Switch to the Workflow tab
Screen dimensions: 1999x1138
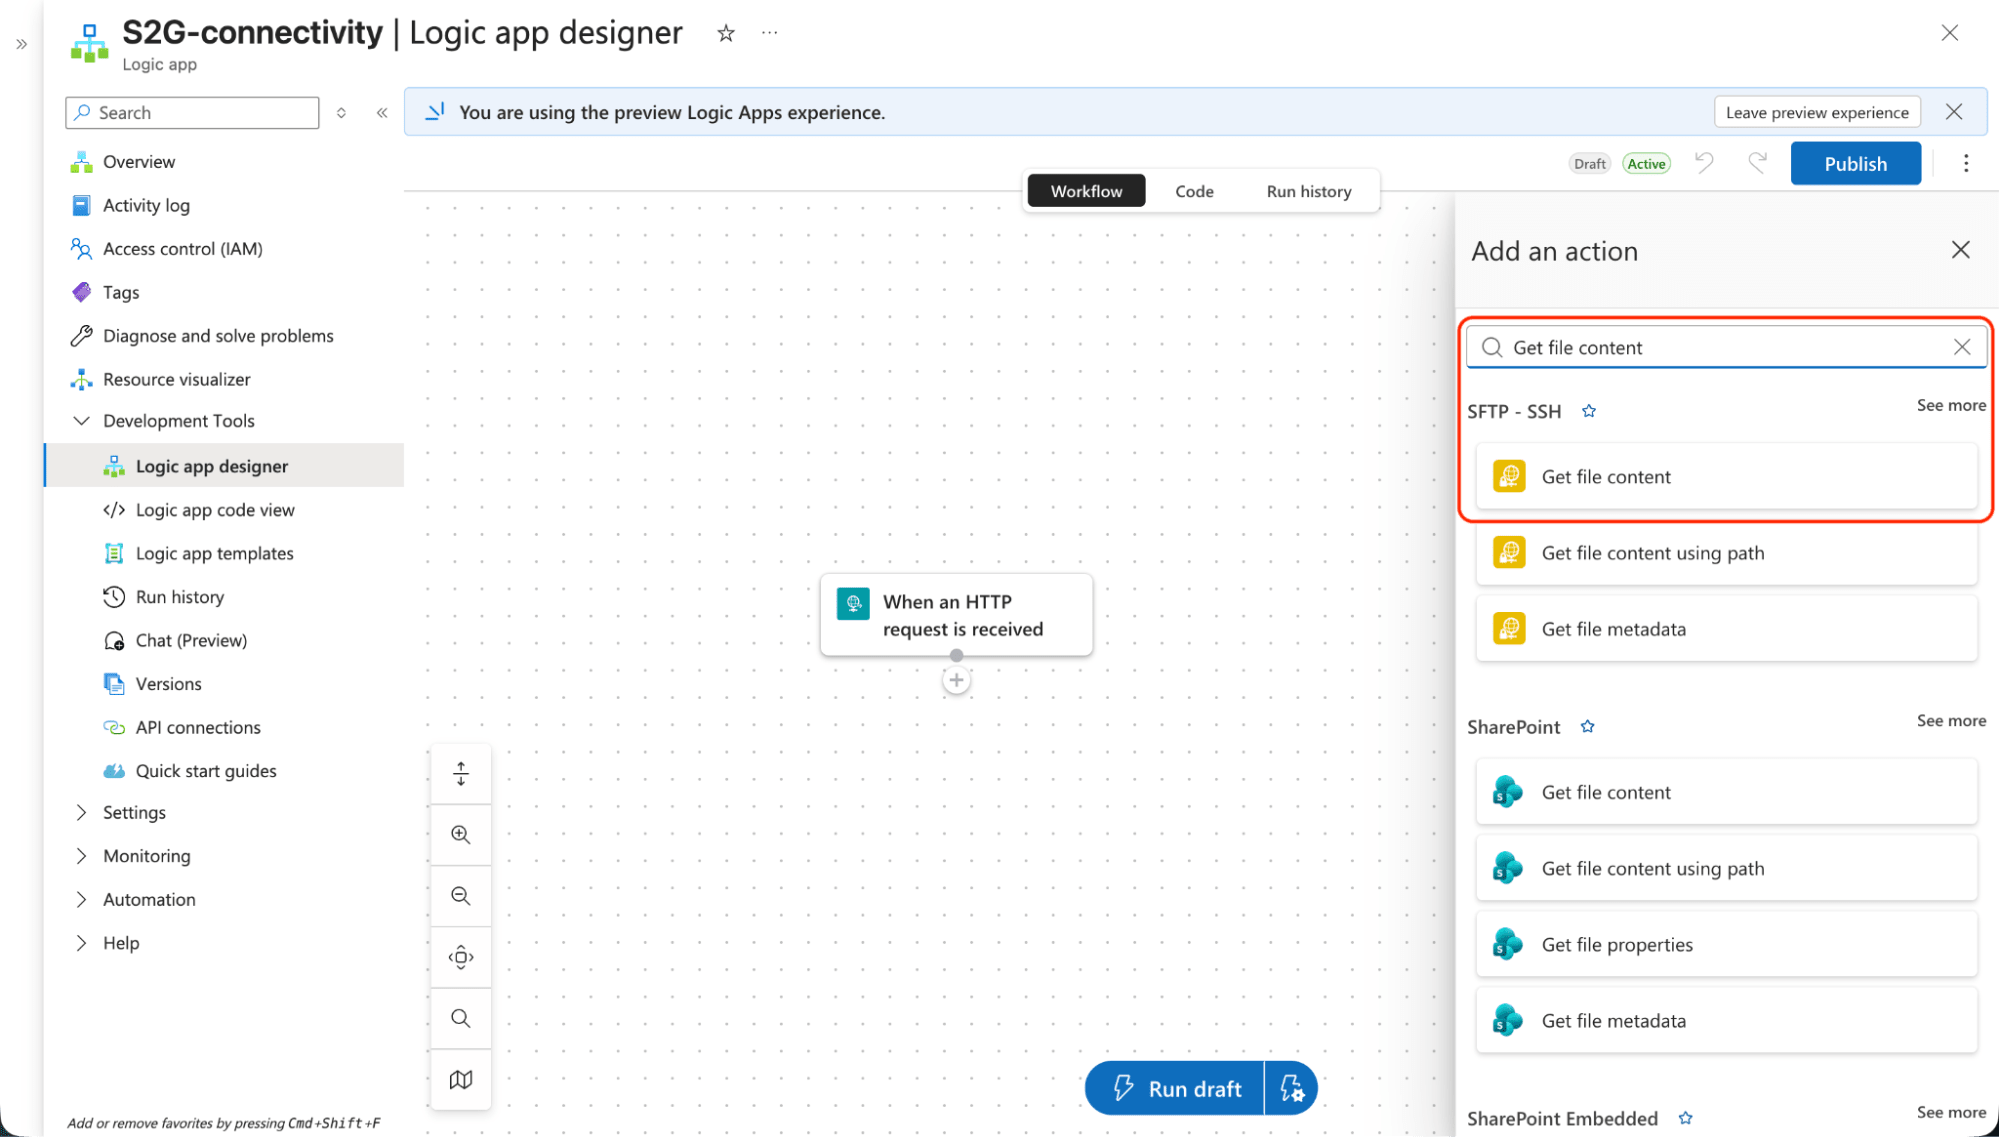pyautogui.click(x=1086, y=191)
